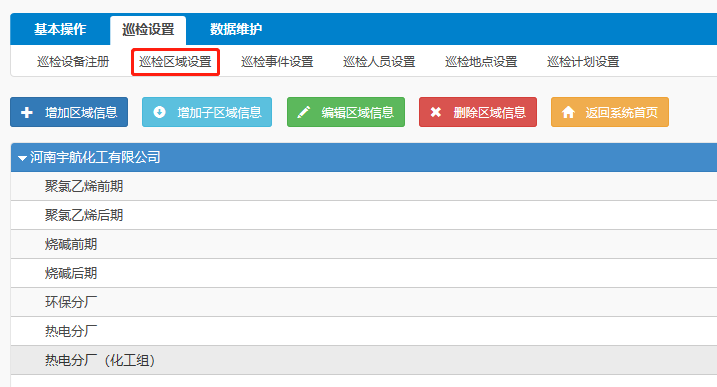Click the X icon on 删除区域信息
Image resolution: width=717 pixels, height=387 pixels.
436,112
